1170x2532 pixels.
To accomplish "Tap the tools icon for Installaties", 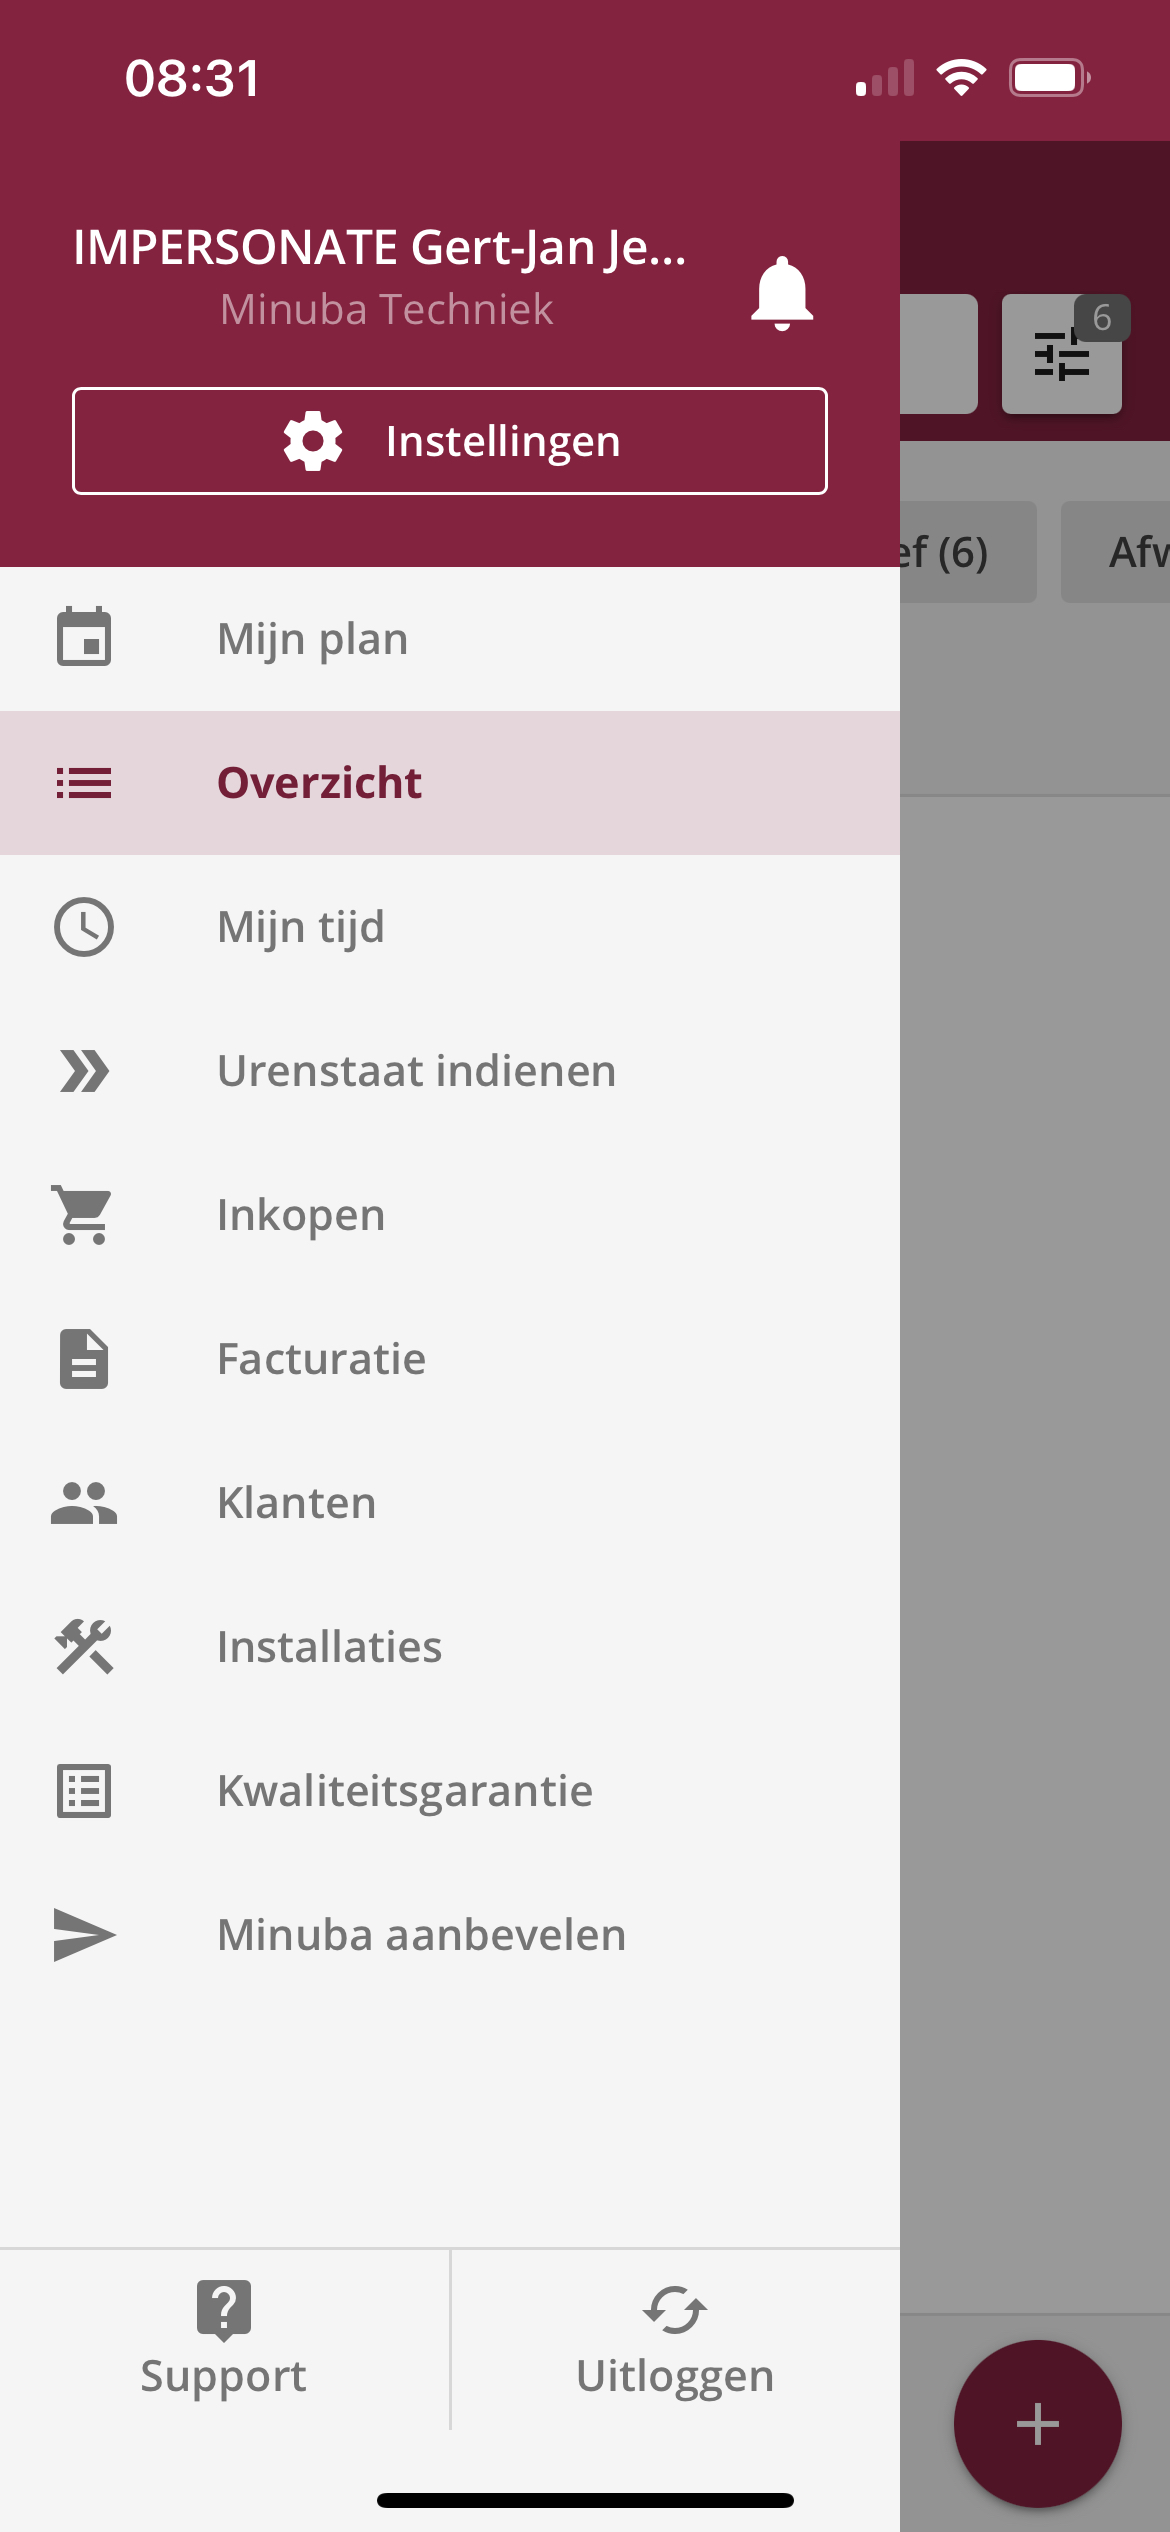I will 84,1647.
